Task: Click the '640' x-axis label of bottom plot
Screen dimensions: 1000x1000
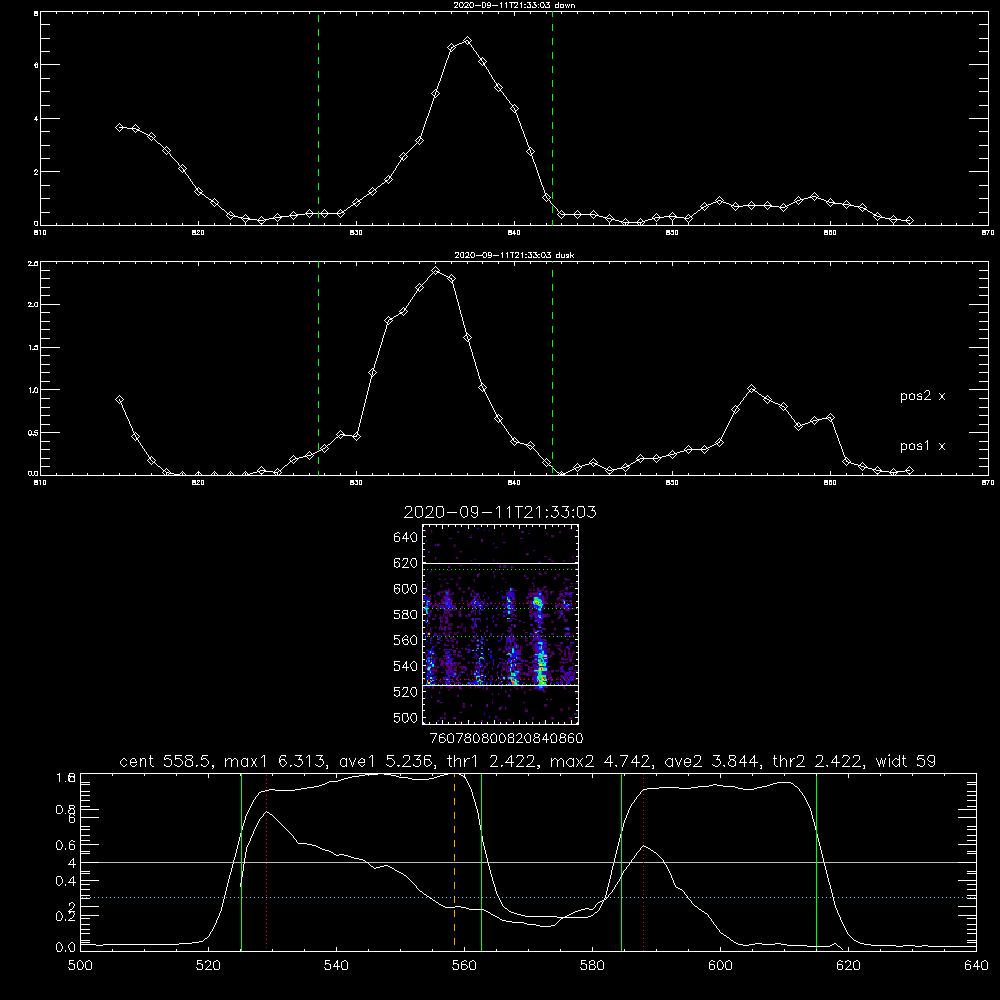Action: 976,966
